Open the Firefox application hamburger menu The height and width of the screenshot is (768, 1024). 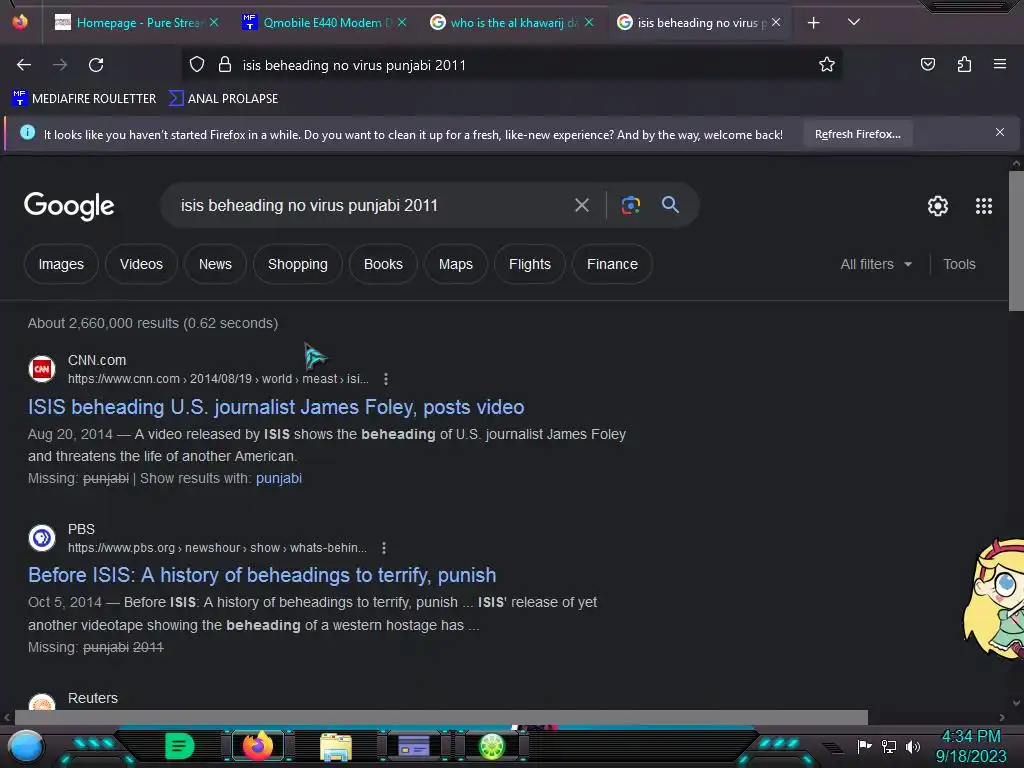999,64
